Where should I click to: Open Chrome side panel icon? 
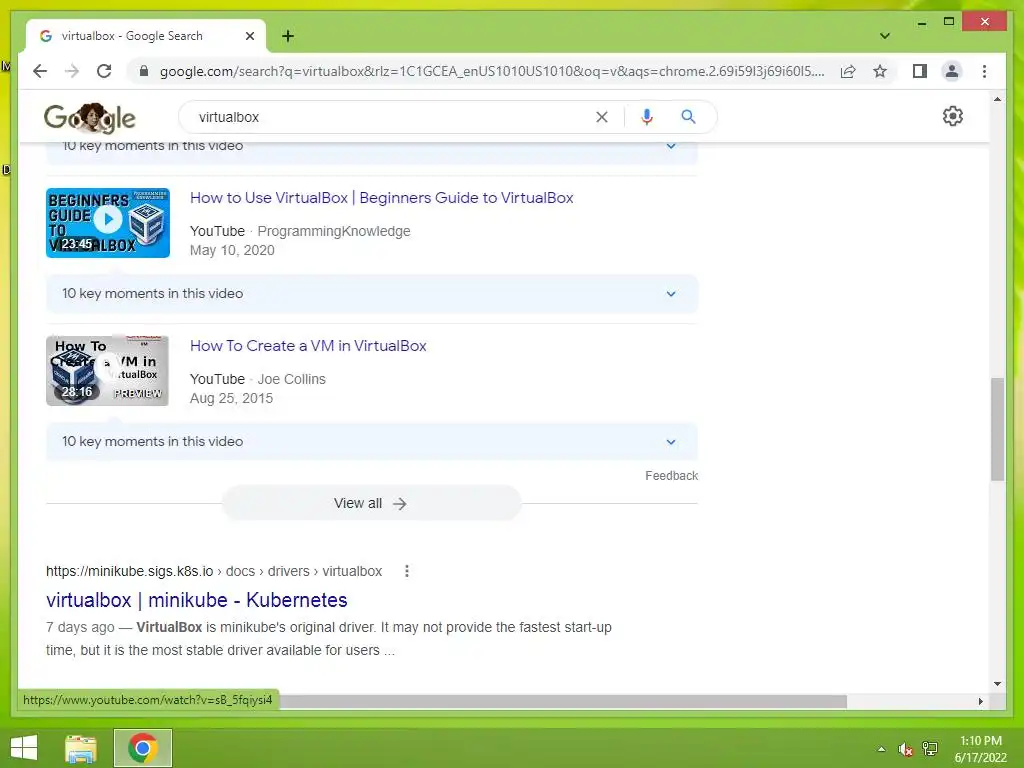[x=920, y=71]
